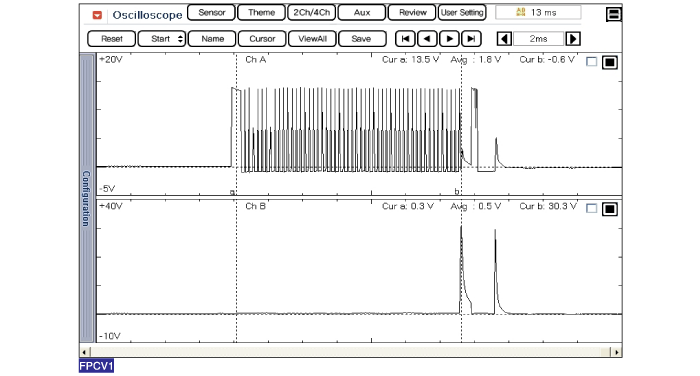Decrease the time base using the left arrow
The image size is (700, 376).
click(x=504, y=39)
